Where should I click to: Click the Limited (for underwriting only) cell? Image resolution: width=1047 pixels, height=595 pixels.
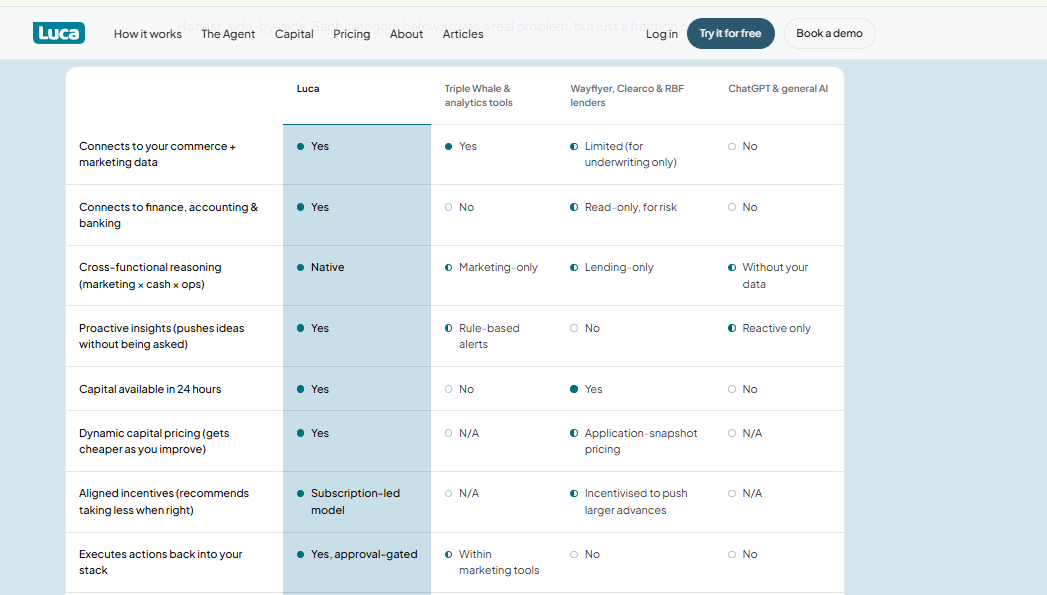(630, 154)
